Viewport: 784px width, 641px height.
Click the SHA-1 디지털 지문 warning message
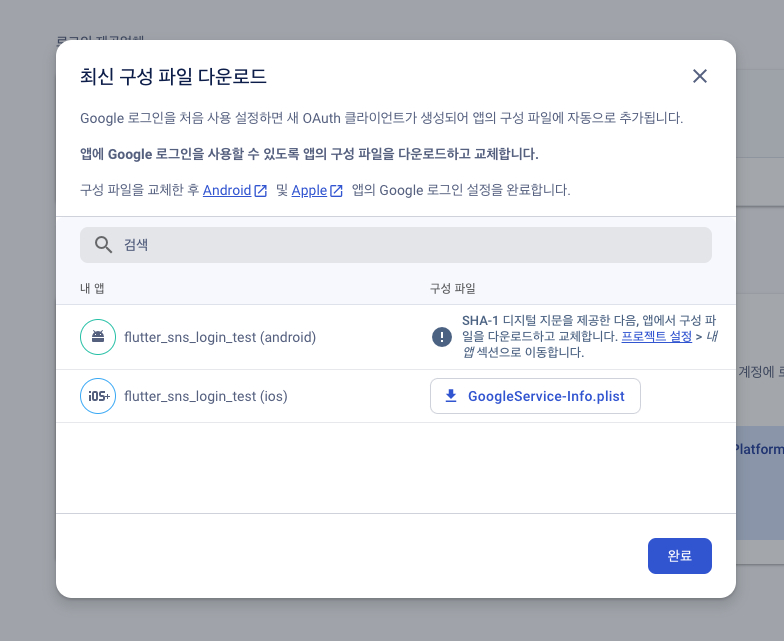pos(590,336)
